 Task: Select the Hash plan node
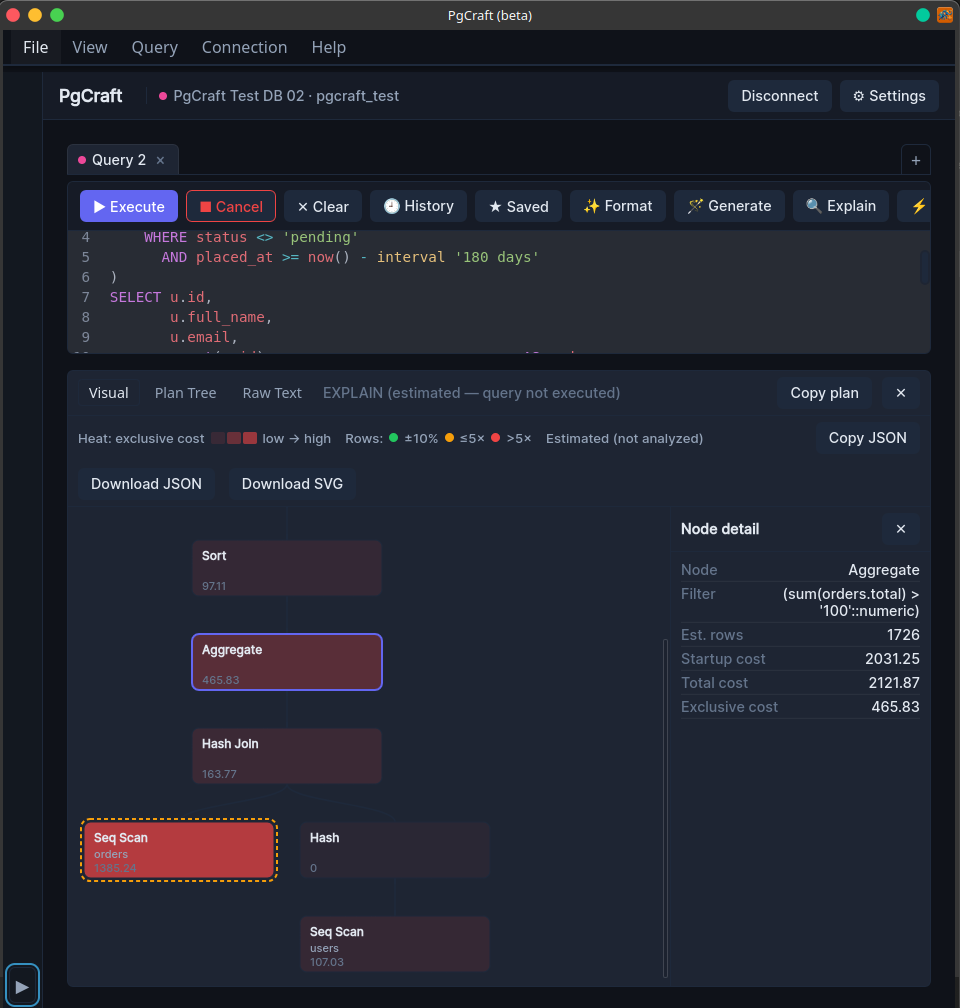click(x=395, y=850)
